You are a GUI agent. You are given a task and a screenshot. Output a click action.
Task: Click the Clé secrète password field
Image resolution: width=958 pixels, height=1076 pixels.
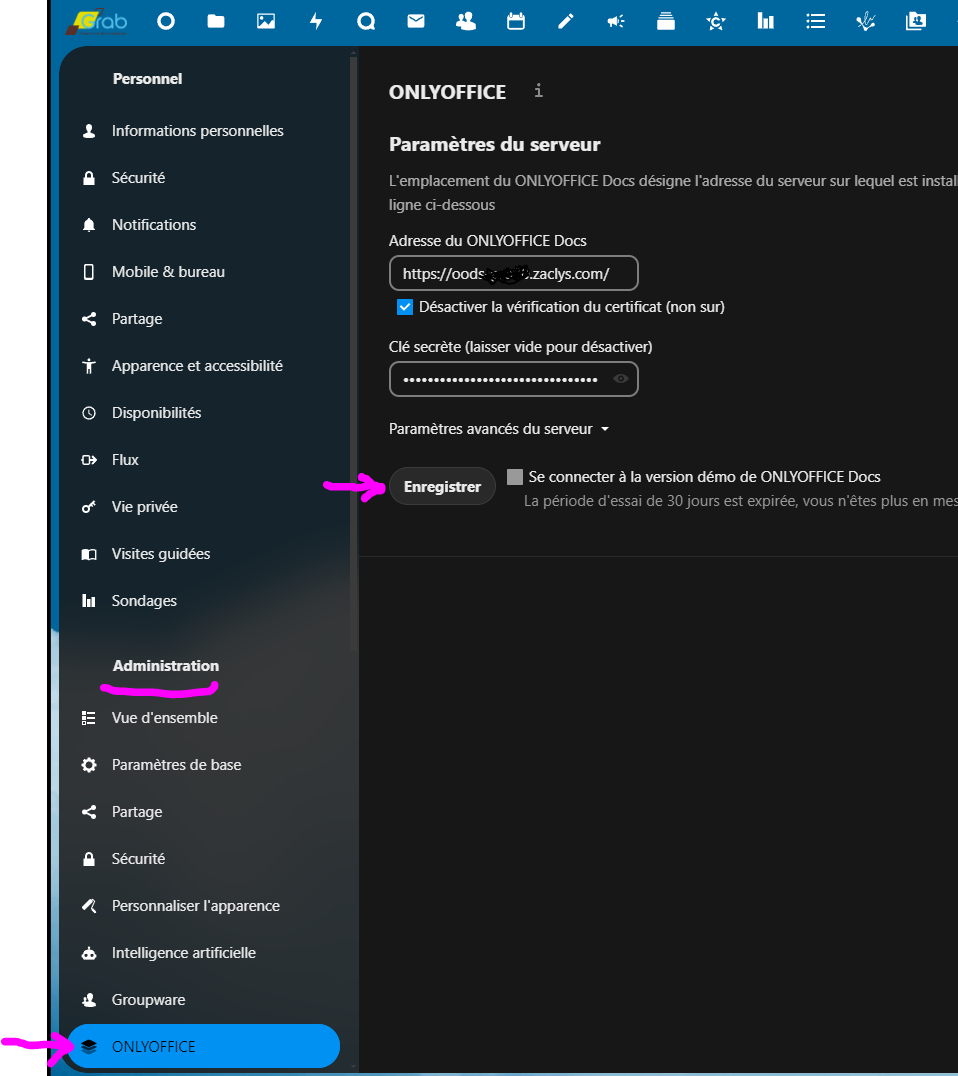[500, 379]
